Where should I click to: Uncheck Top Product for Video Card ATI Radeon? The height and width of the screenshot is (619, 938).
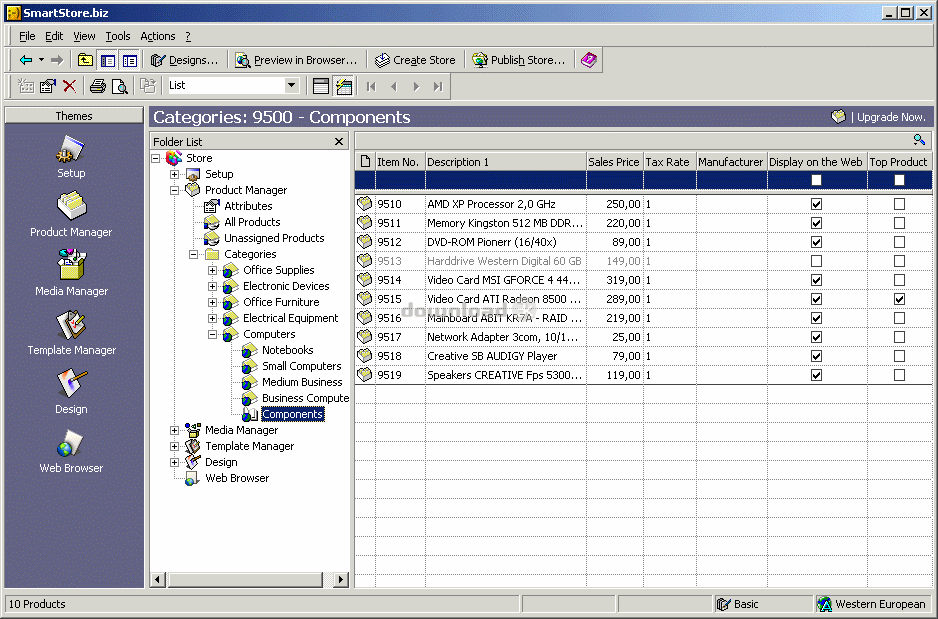(899, 299)
